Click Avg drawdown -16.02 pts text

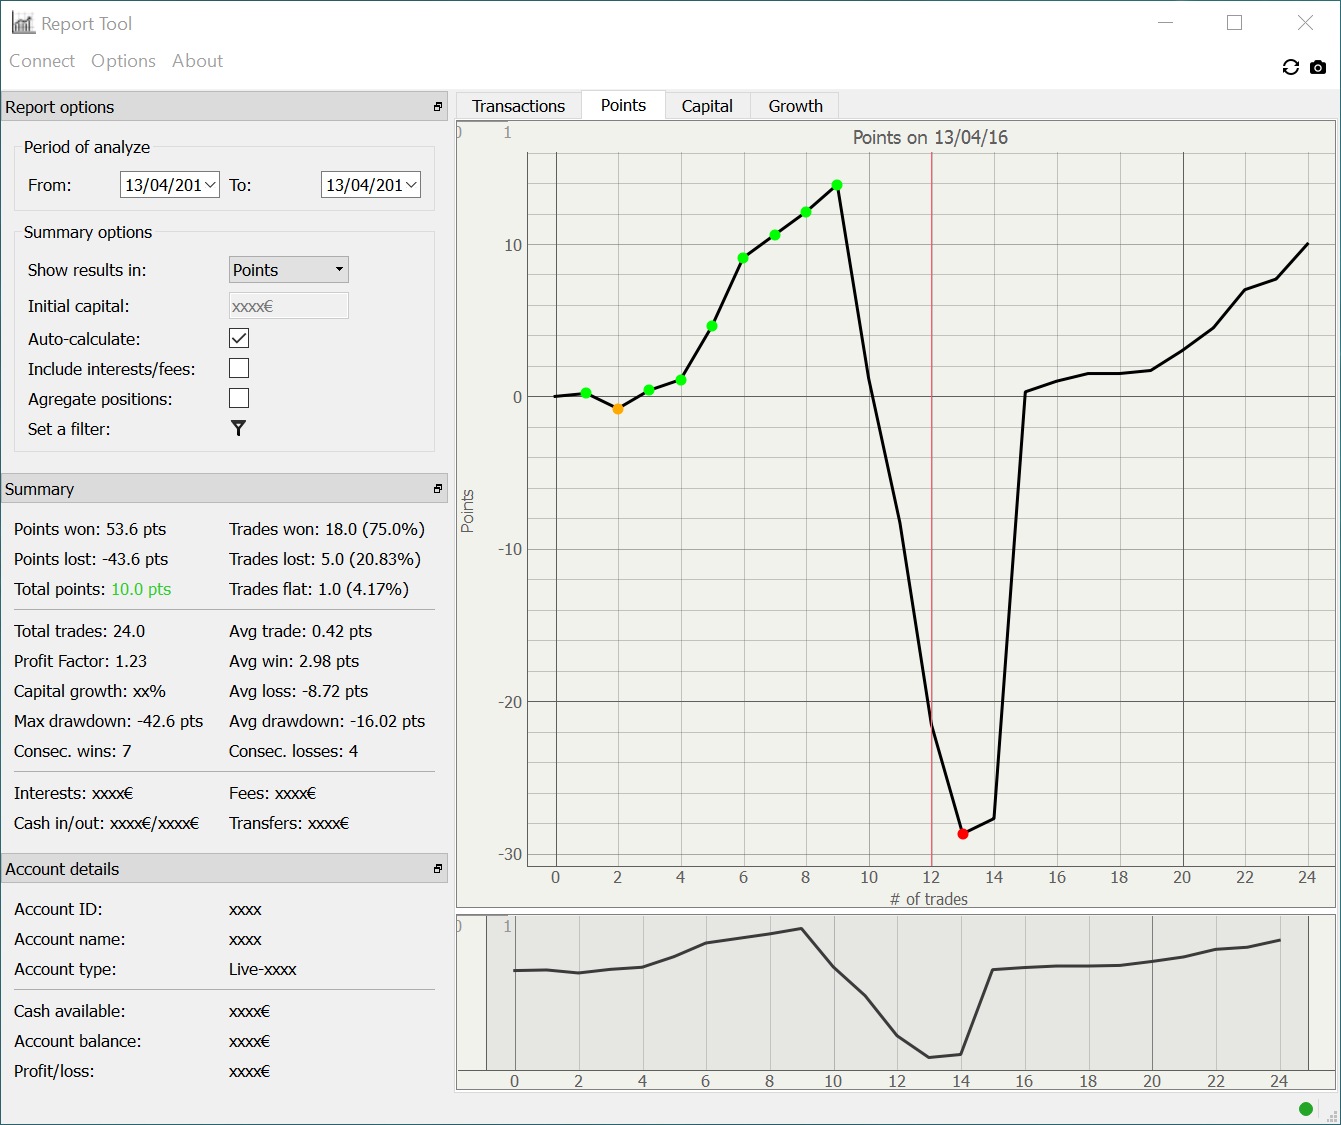327,721
